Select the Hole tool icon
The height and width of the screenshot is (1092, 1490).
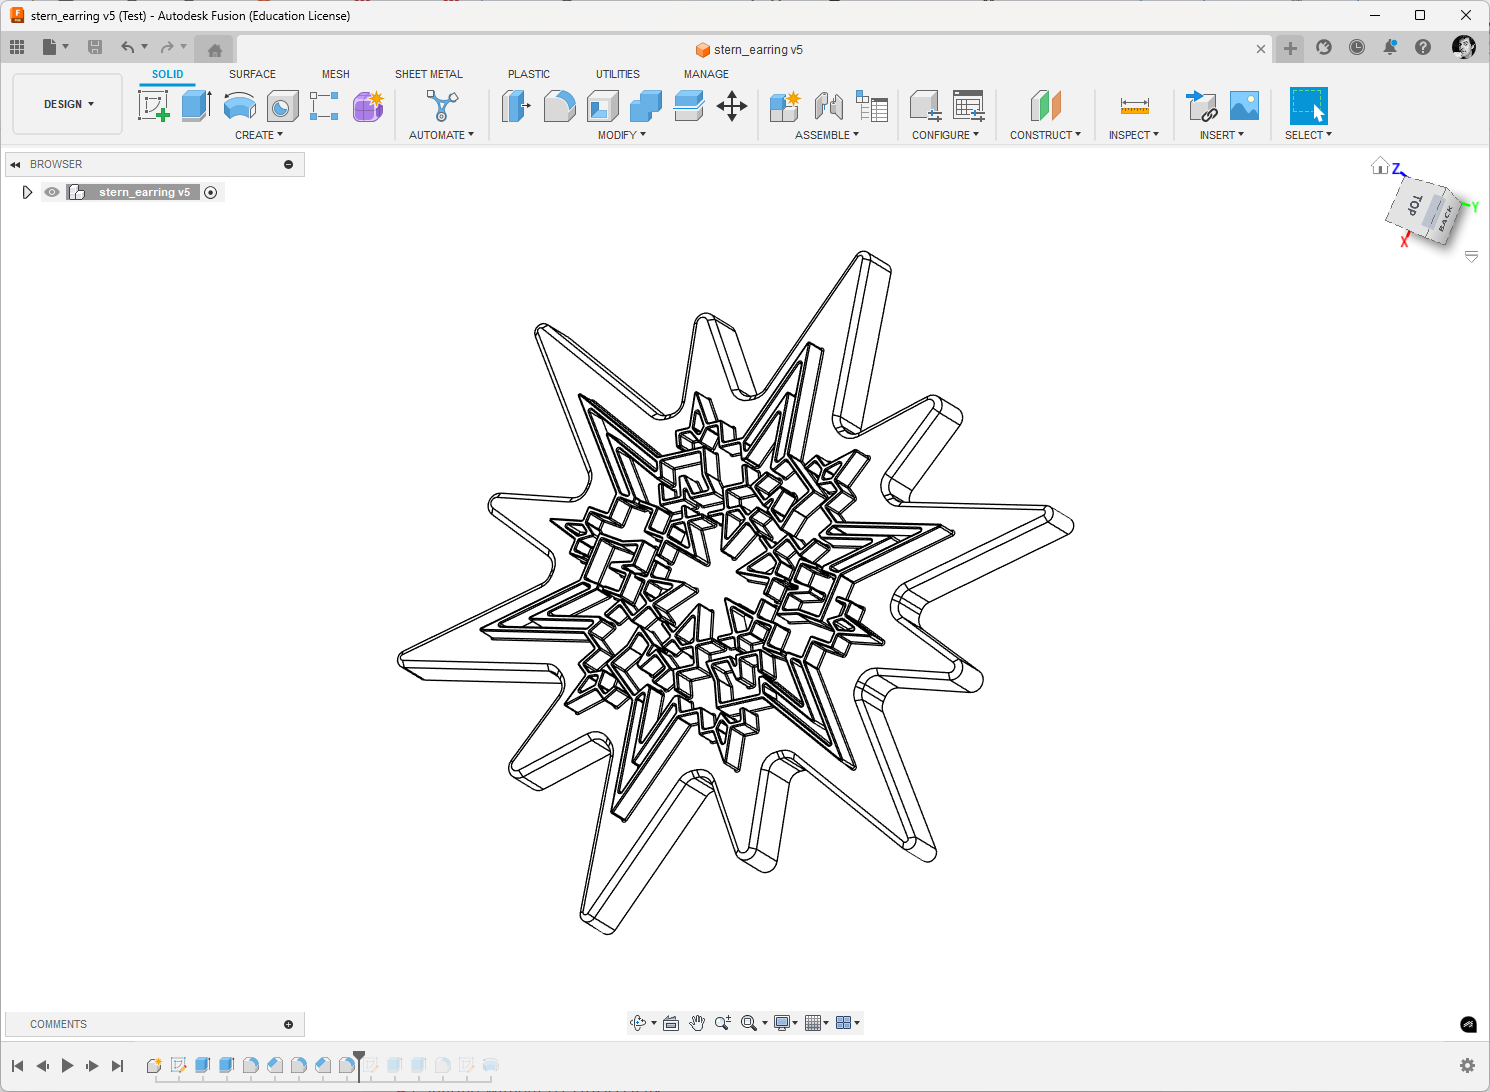[x=282, y=105]
